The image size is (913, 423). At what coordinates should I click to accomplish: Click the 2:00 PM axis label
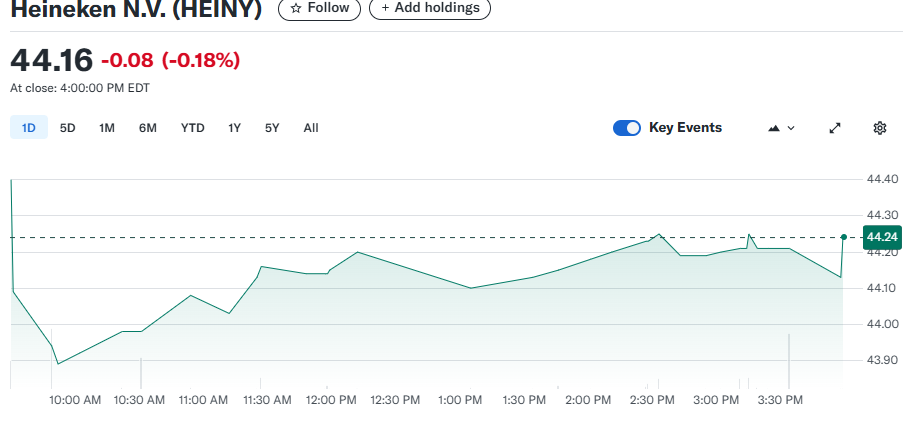pyautogui.click(x=588, y=400)
